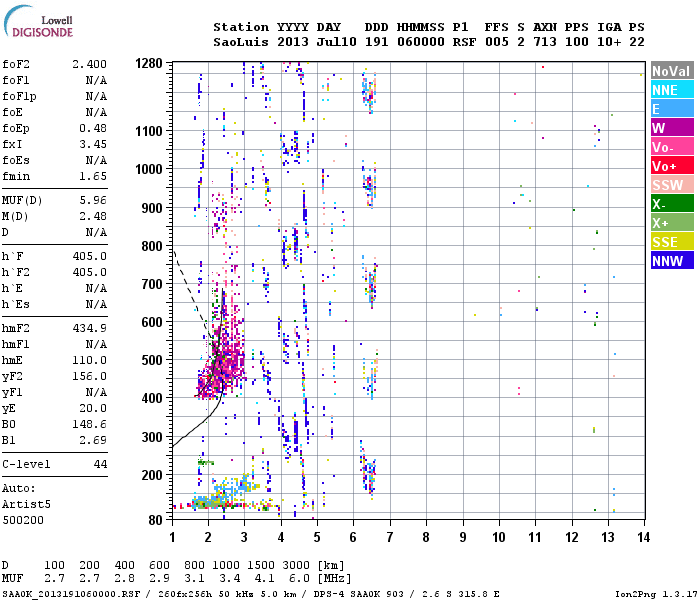
Task: Click the Jul10 date in header
Action: [x=336, y=42]
